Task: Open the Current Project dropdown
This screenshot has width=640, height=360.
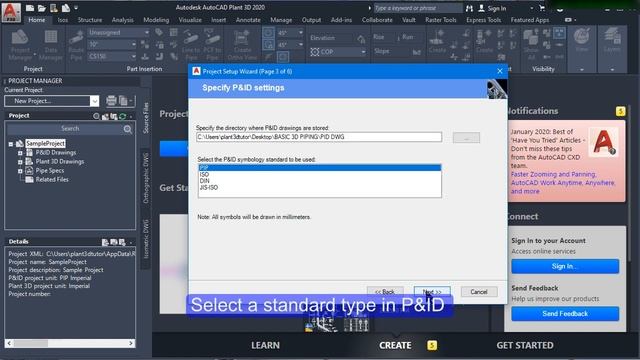Action: click(94, 101)
